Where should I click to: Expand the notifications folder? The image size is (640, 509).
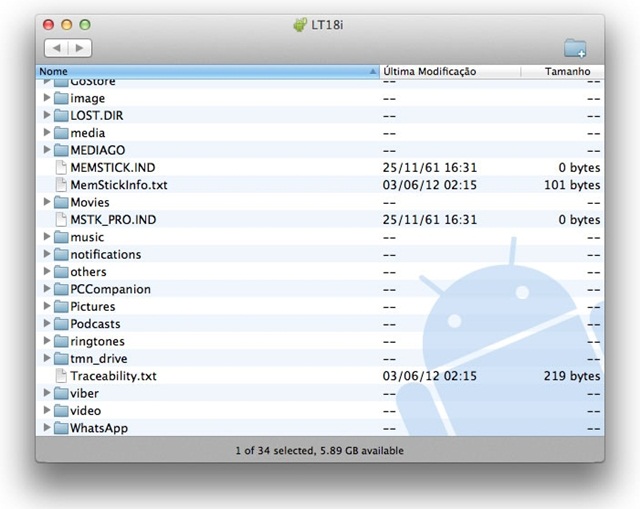point(47,254)
